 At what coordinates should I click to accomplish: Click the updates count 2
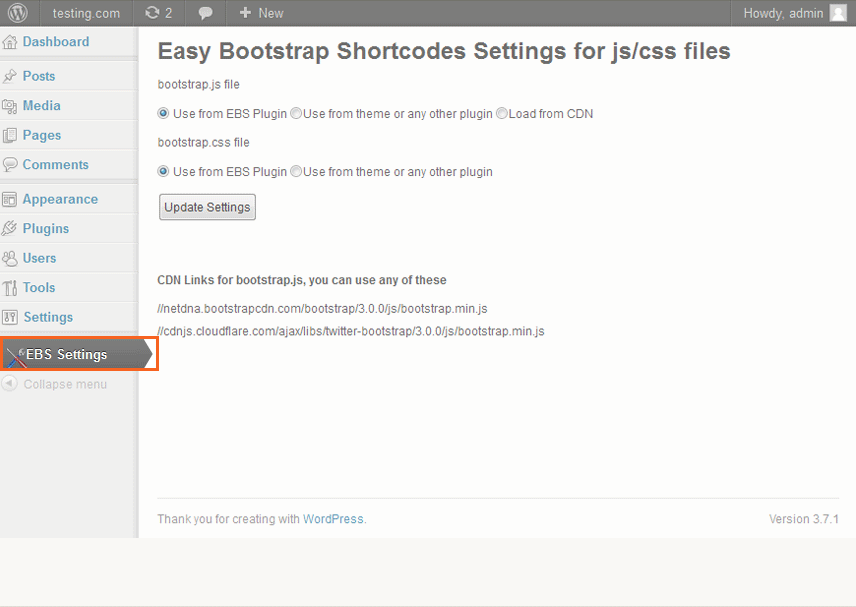point(169,13)
